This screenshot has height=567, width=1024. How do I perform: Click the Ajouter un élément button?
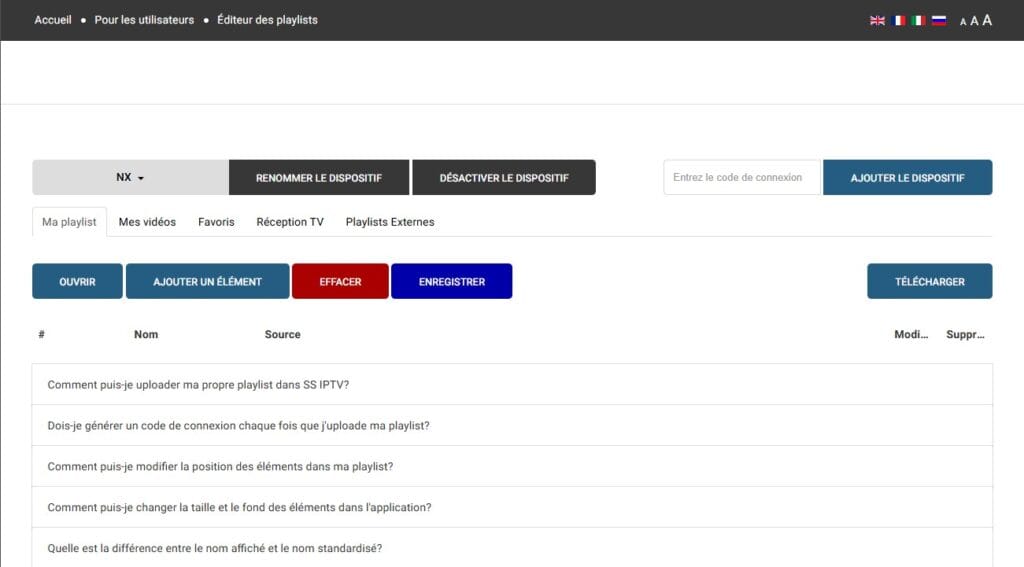coord(207,282)
